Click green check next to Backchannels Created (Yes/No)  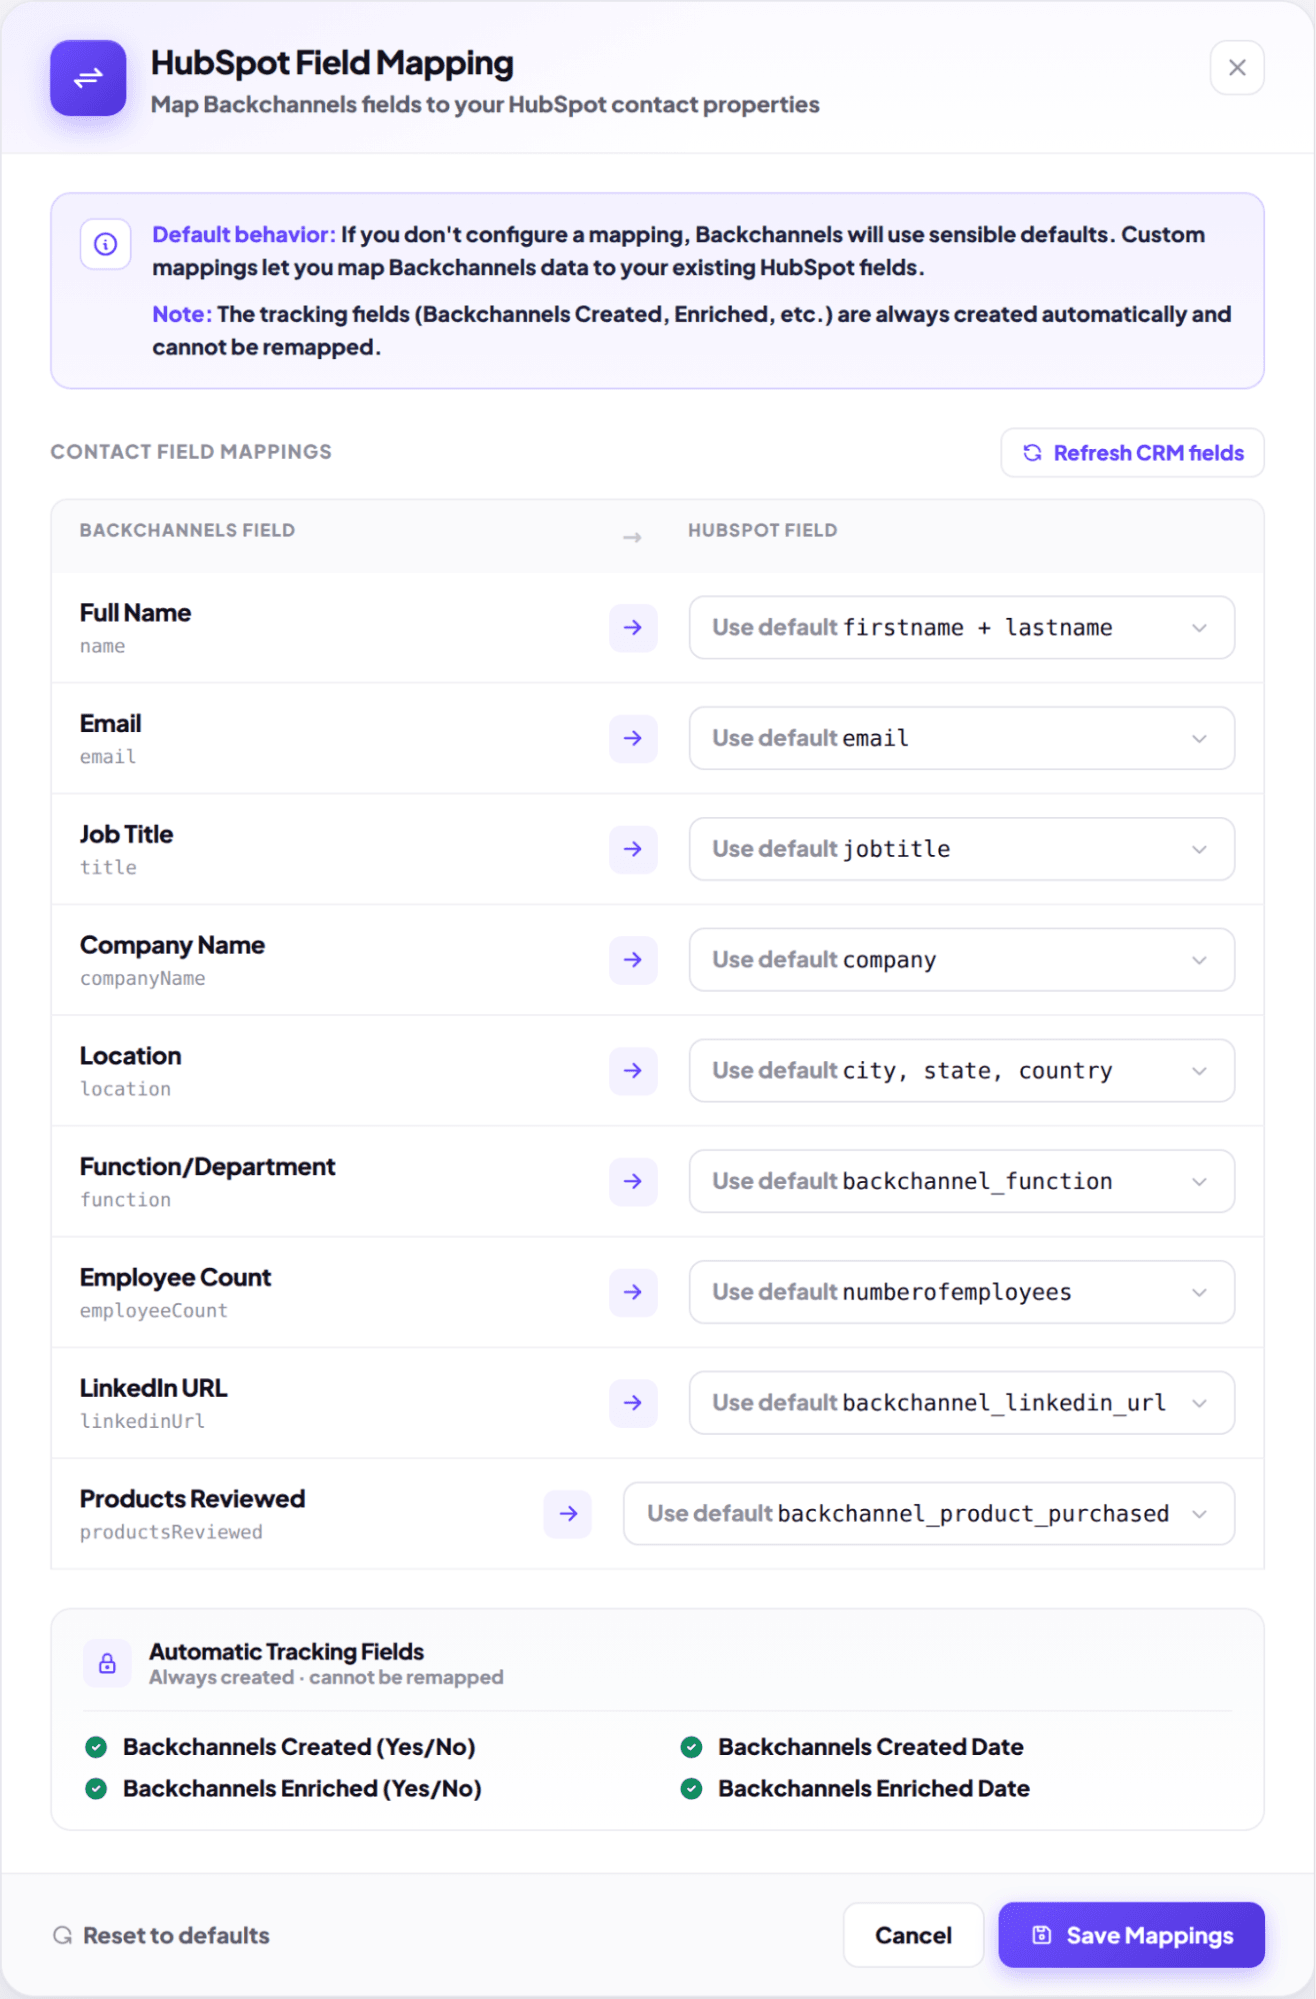click(96, 1748)
